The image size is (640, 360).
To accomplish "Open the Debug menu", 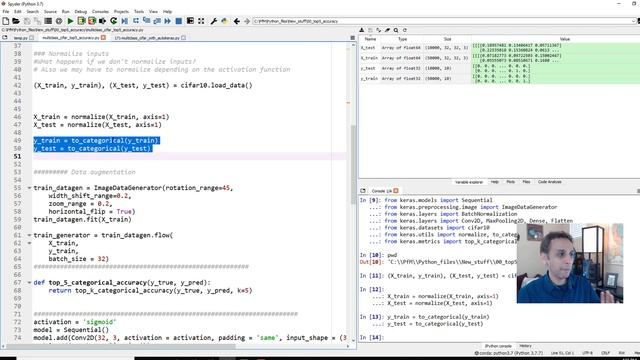I will (x=81, y=11).
